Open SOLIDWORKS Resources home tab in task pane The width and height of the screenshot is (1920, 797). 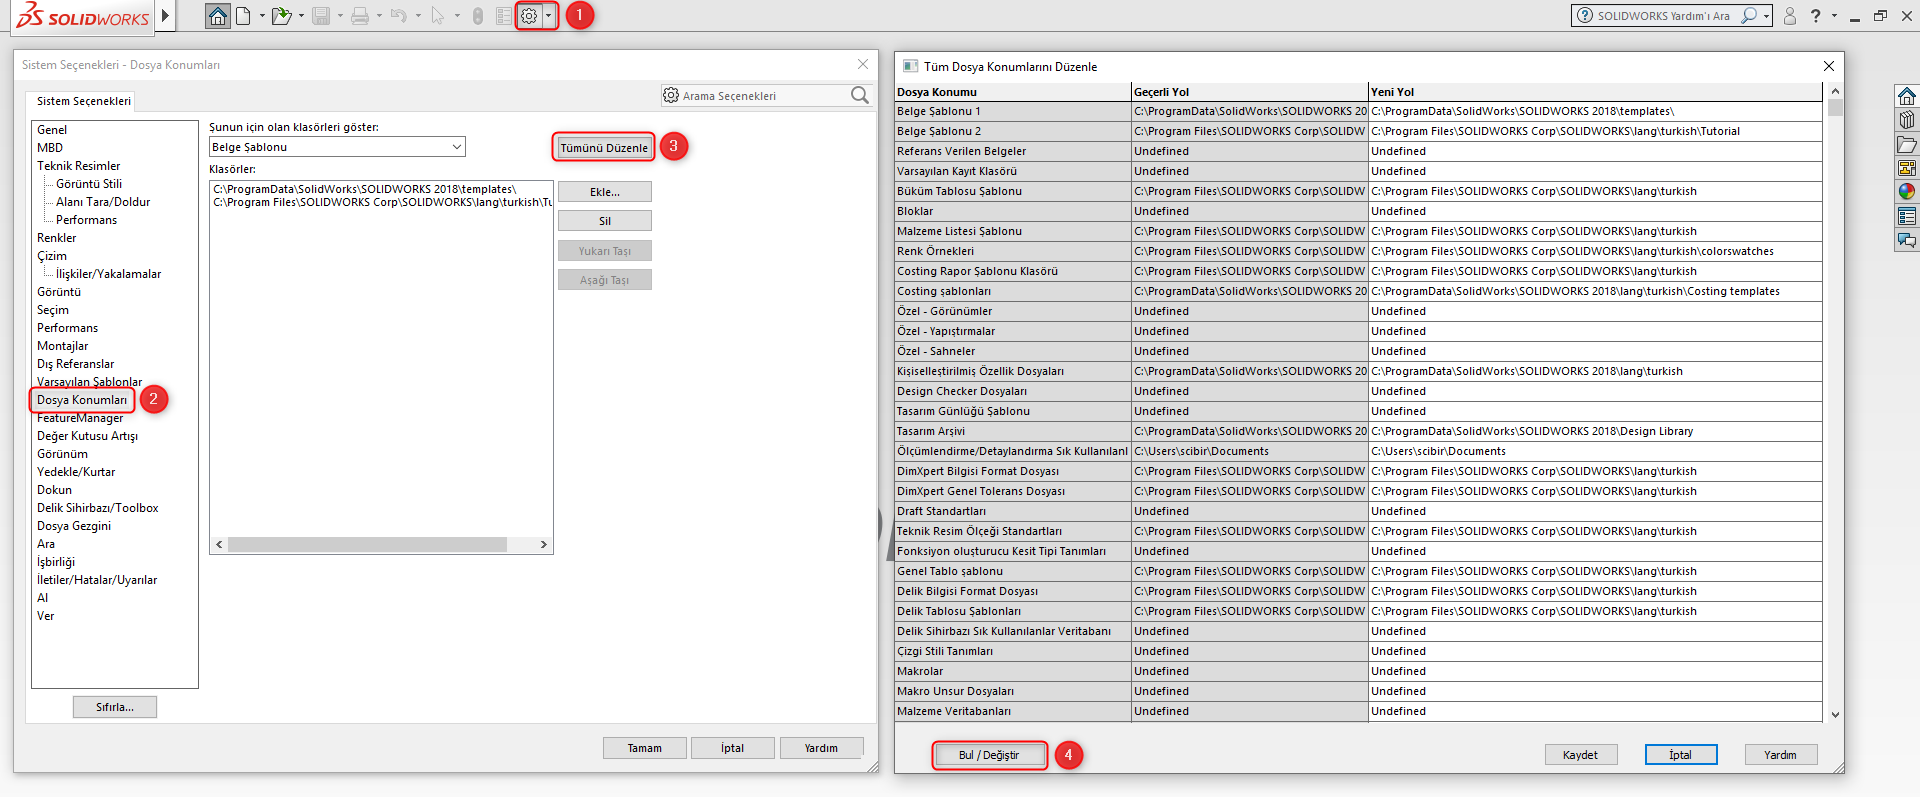(1907, 96)
